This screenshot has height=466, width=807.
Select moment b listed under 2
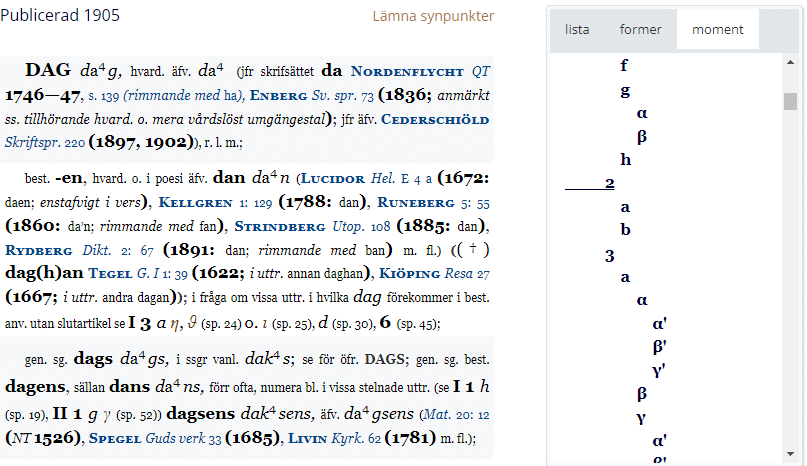pyautogui.click(x=625, y=229)
